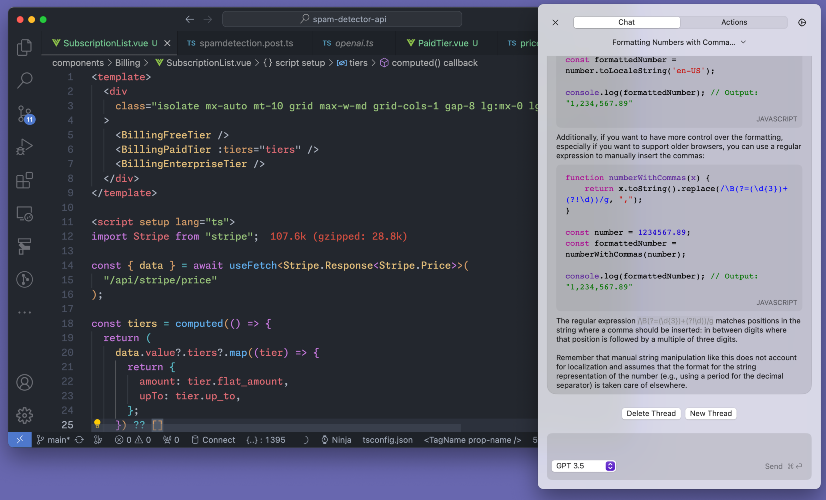Open the Explorer files icon in activity bar
The width and height of the screenshot is (826, 500).
click(24, 47)
